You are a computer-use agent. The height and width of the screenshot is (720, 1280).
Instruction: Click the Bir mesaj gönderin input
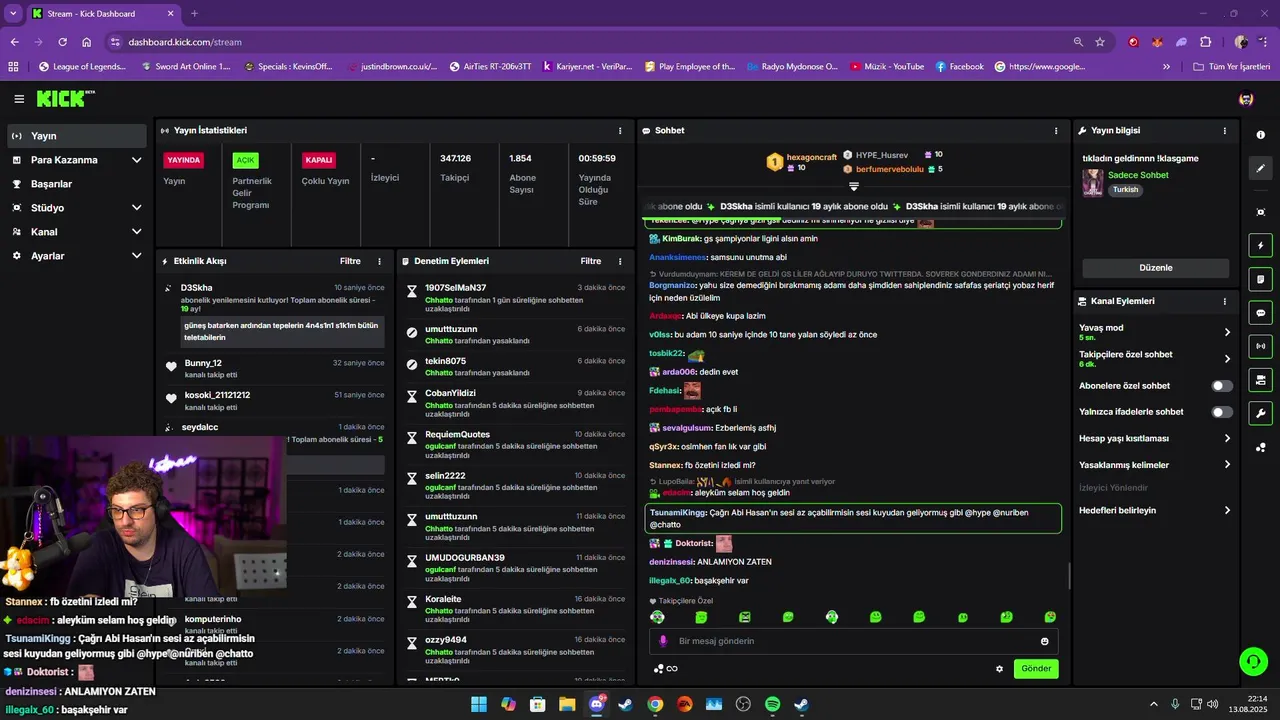click(854, 641)
